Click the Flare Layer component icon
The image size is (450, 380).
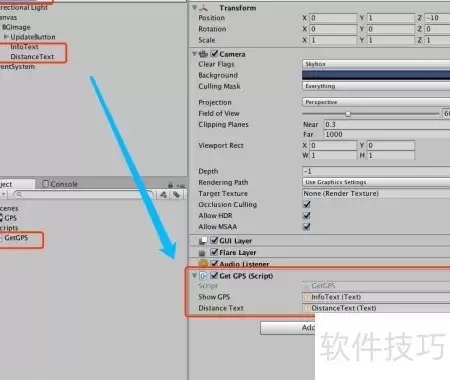pyautogui.click(x=202, y=253)
